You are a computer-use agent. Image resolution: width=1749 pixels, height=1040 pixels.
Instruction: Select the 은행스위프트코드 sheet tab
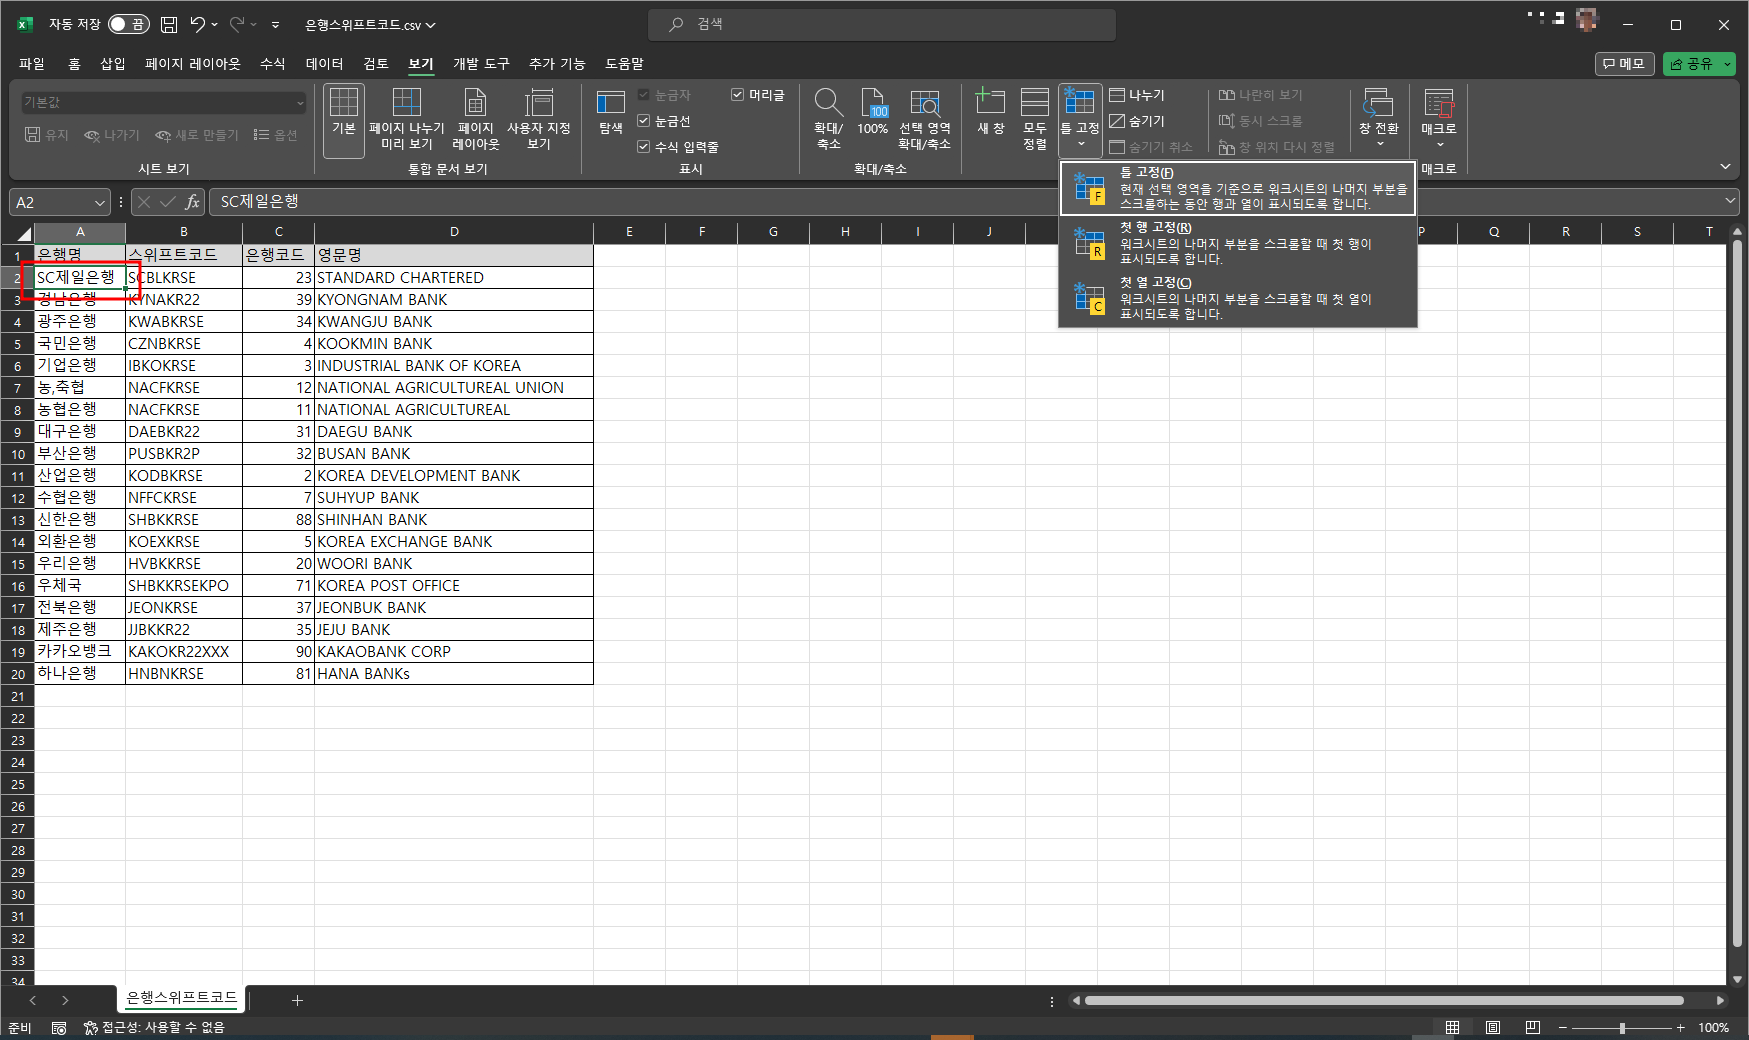[x=182, y=998]
